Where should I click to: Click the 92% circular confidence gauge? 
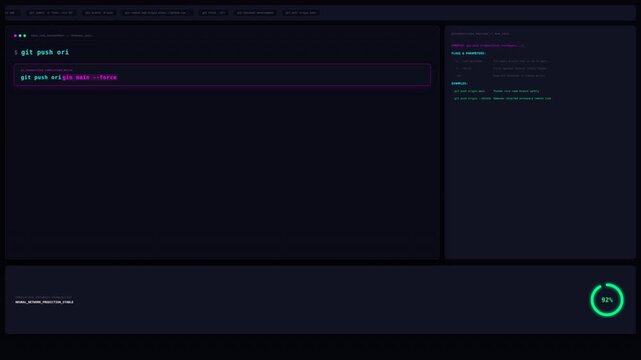point(607,300)
